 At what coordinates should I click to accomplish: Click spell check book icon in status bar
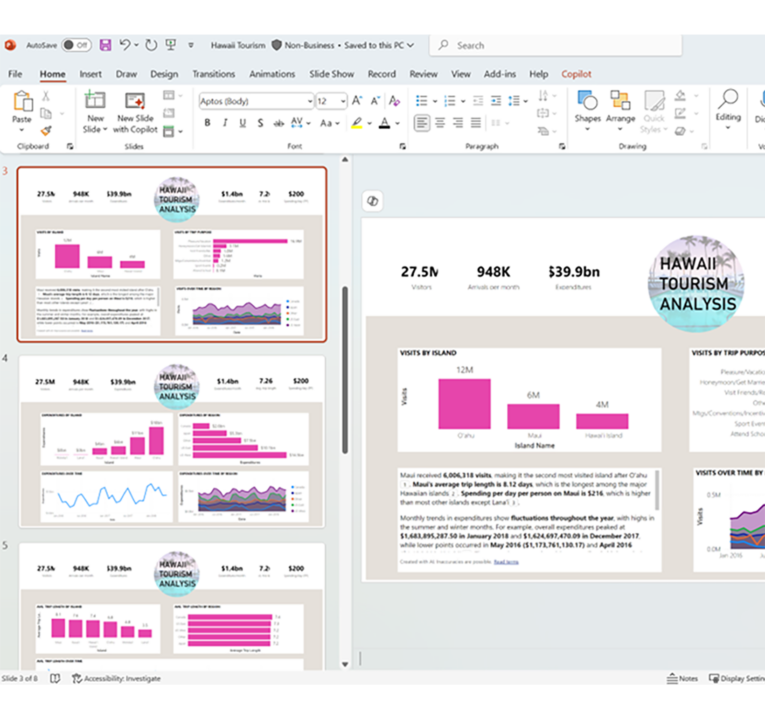pos(55,679)
